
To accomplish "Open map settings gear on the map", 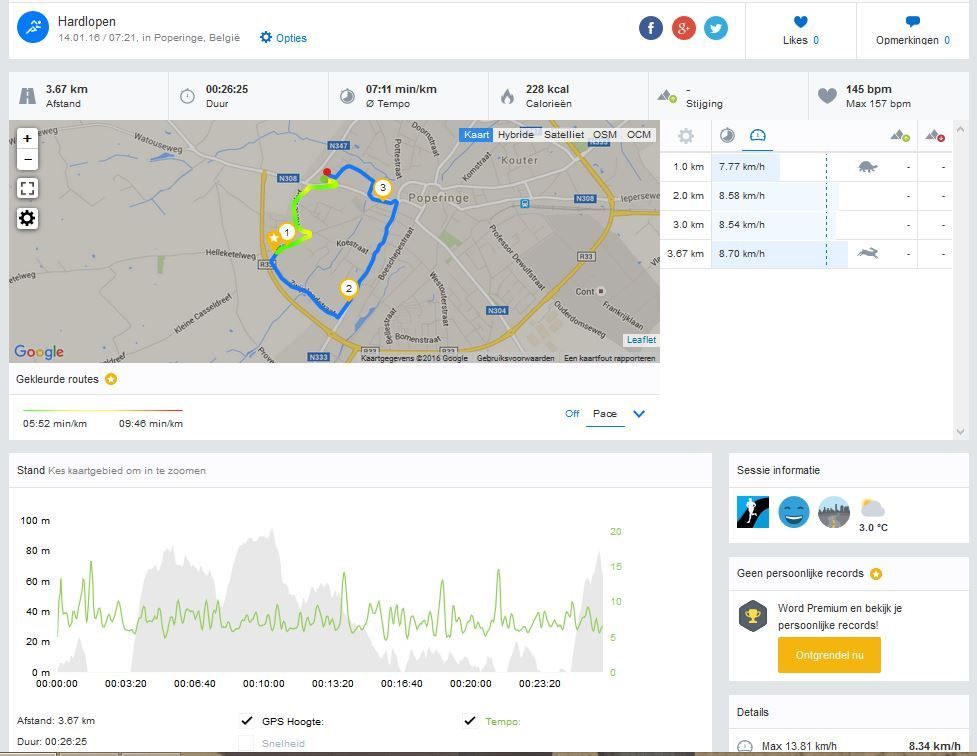I will click(28, 218).
